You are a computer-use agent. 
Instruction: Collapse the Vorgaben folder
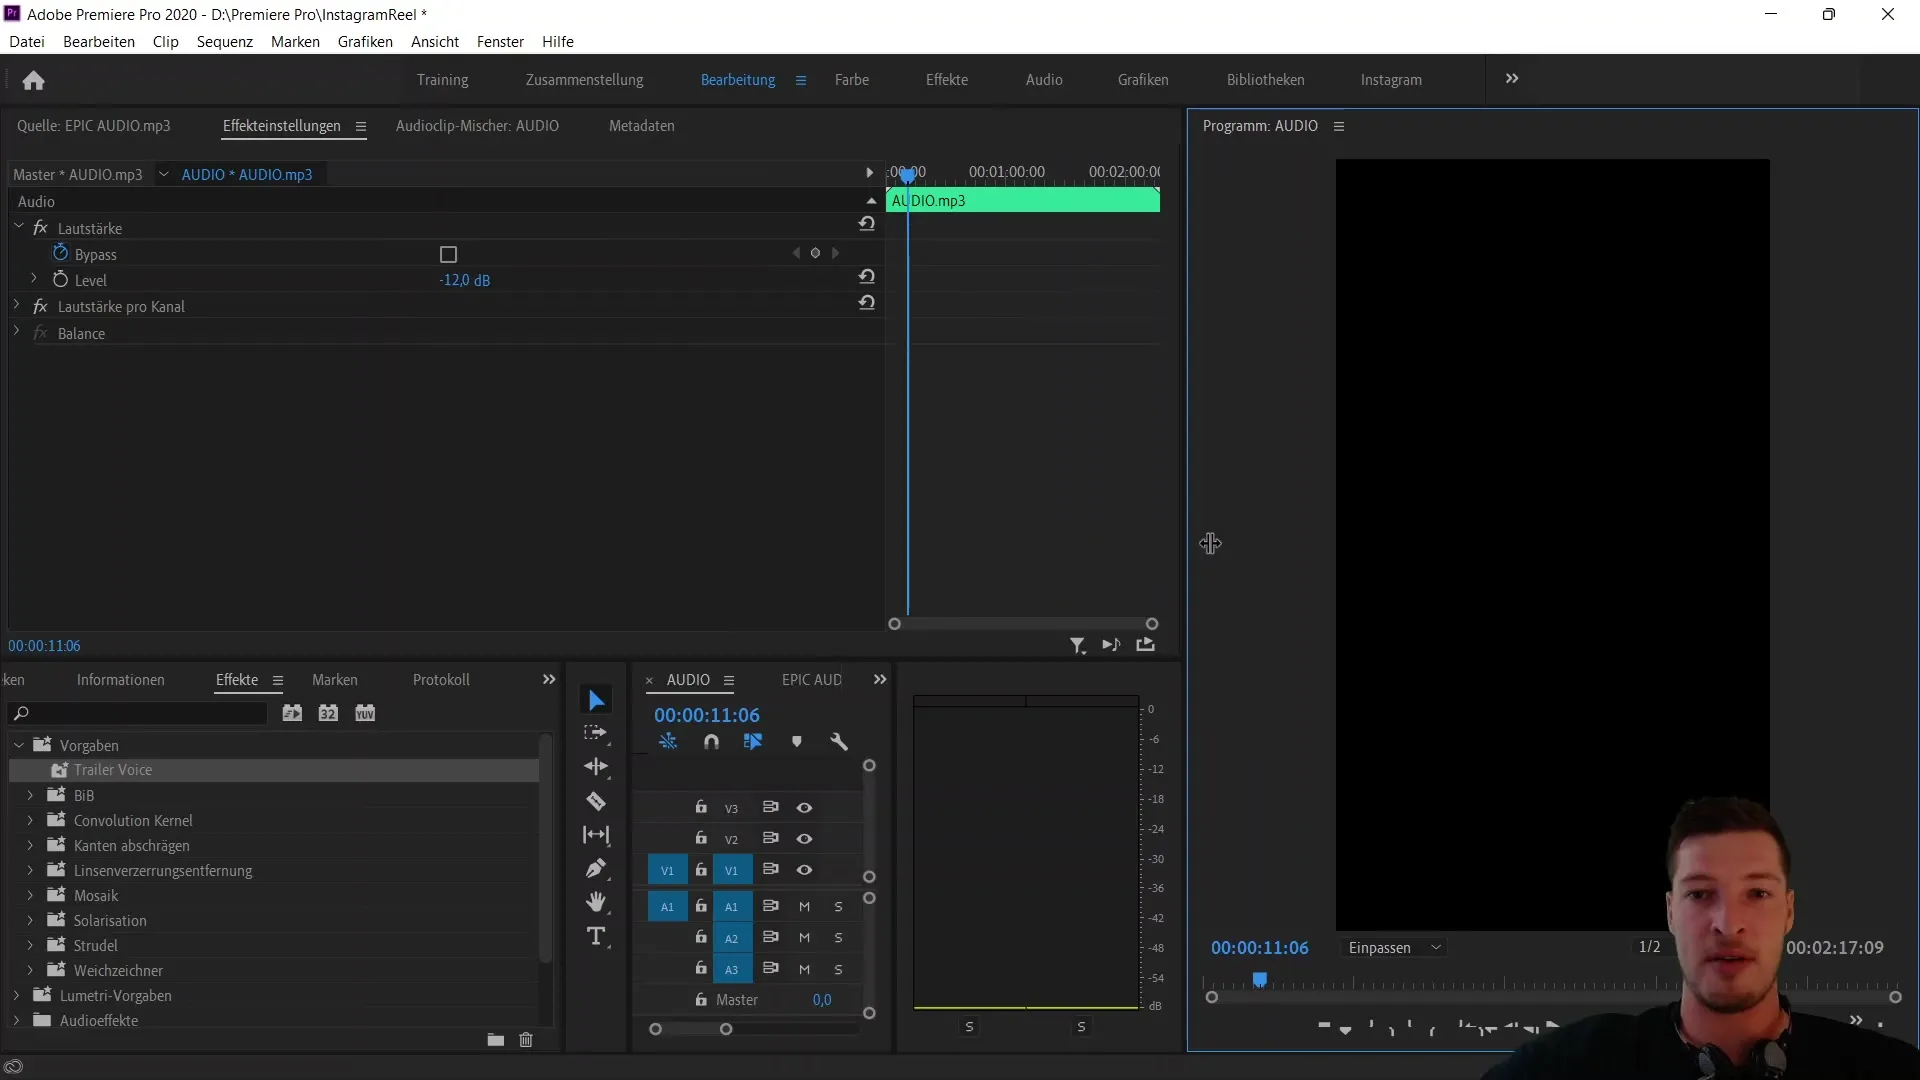18,745
